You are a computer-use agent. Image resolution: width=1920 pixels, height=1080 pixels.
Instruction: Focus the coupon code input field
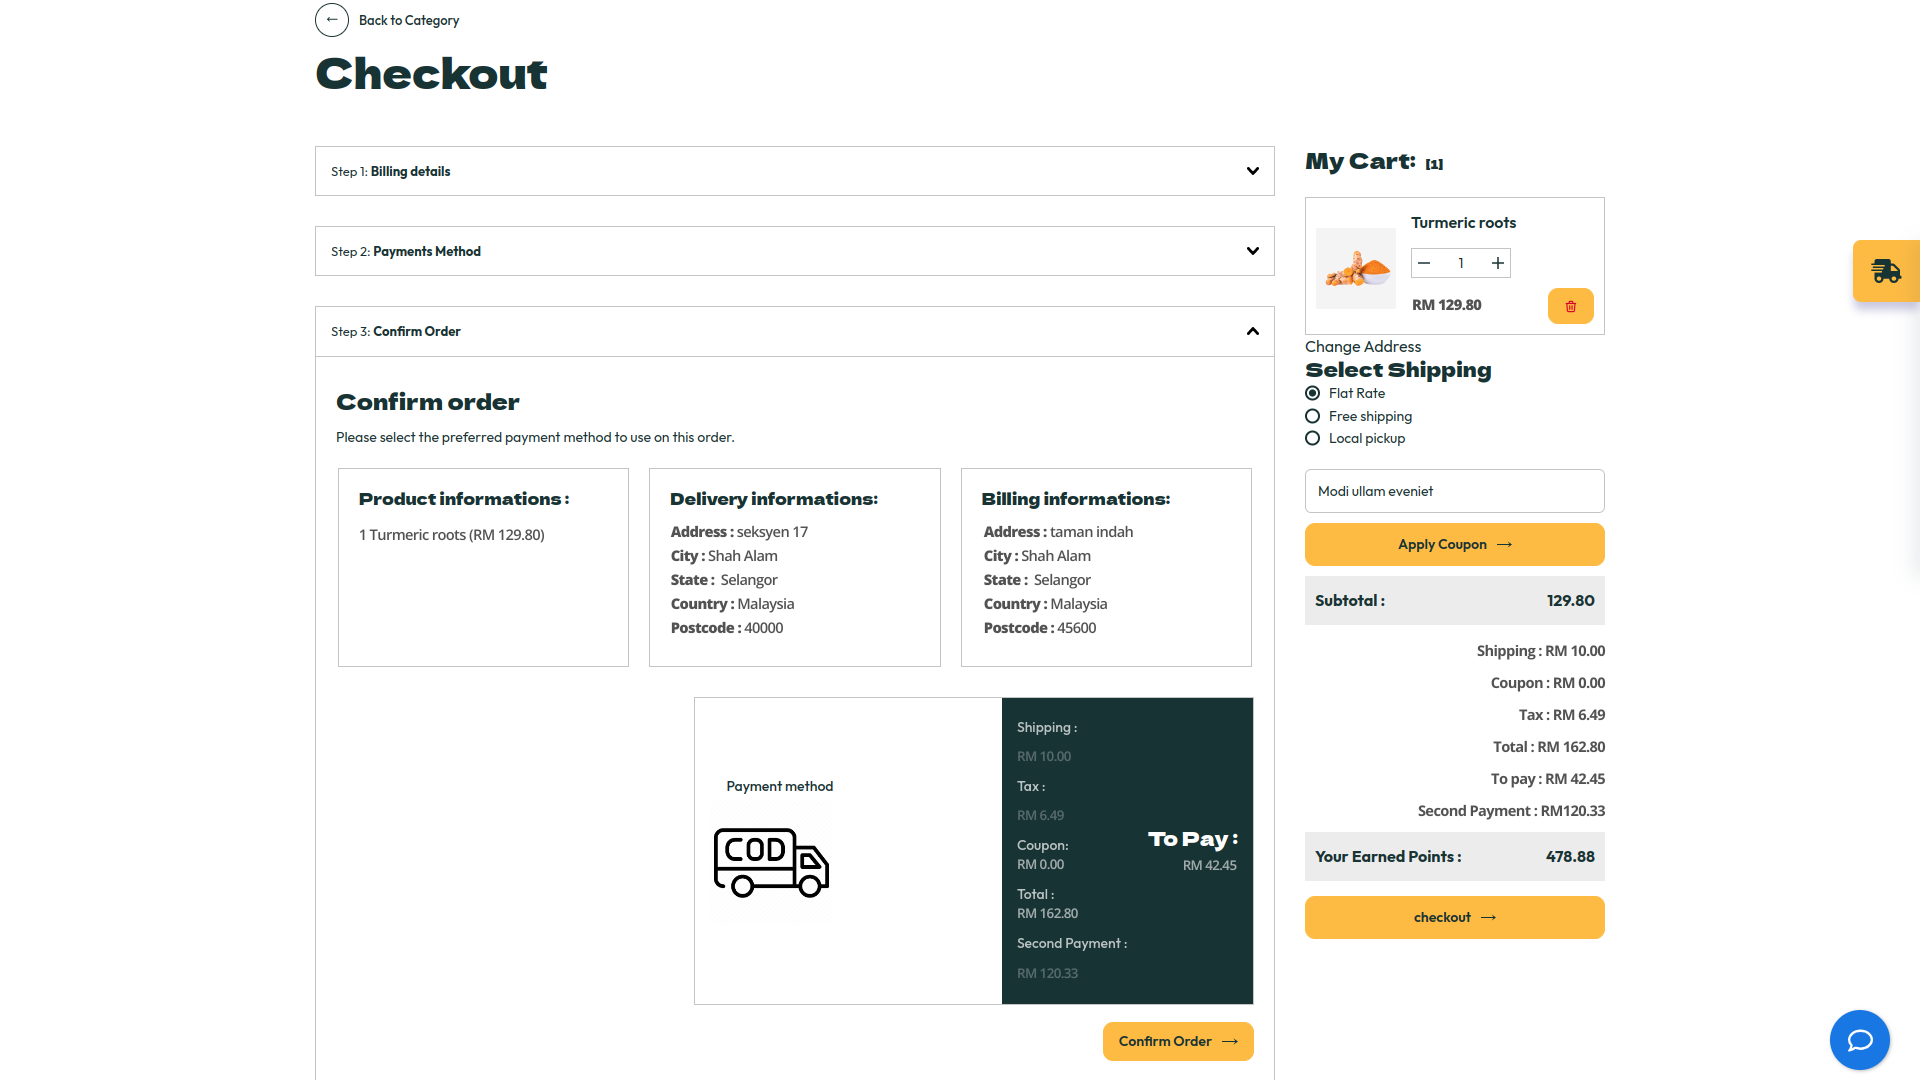point(1454,491)
